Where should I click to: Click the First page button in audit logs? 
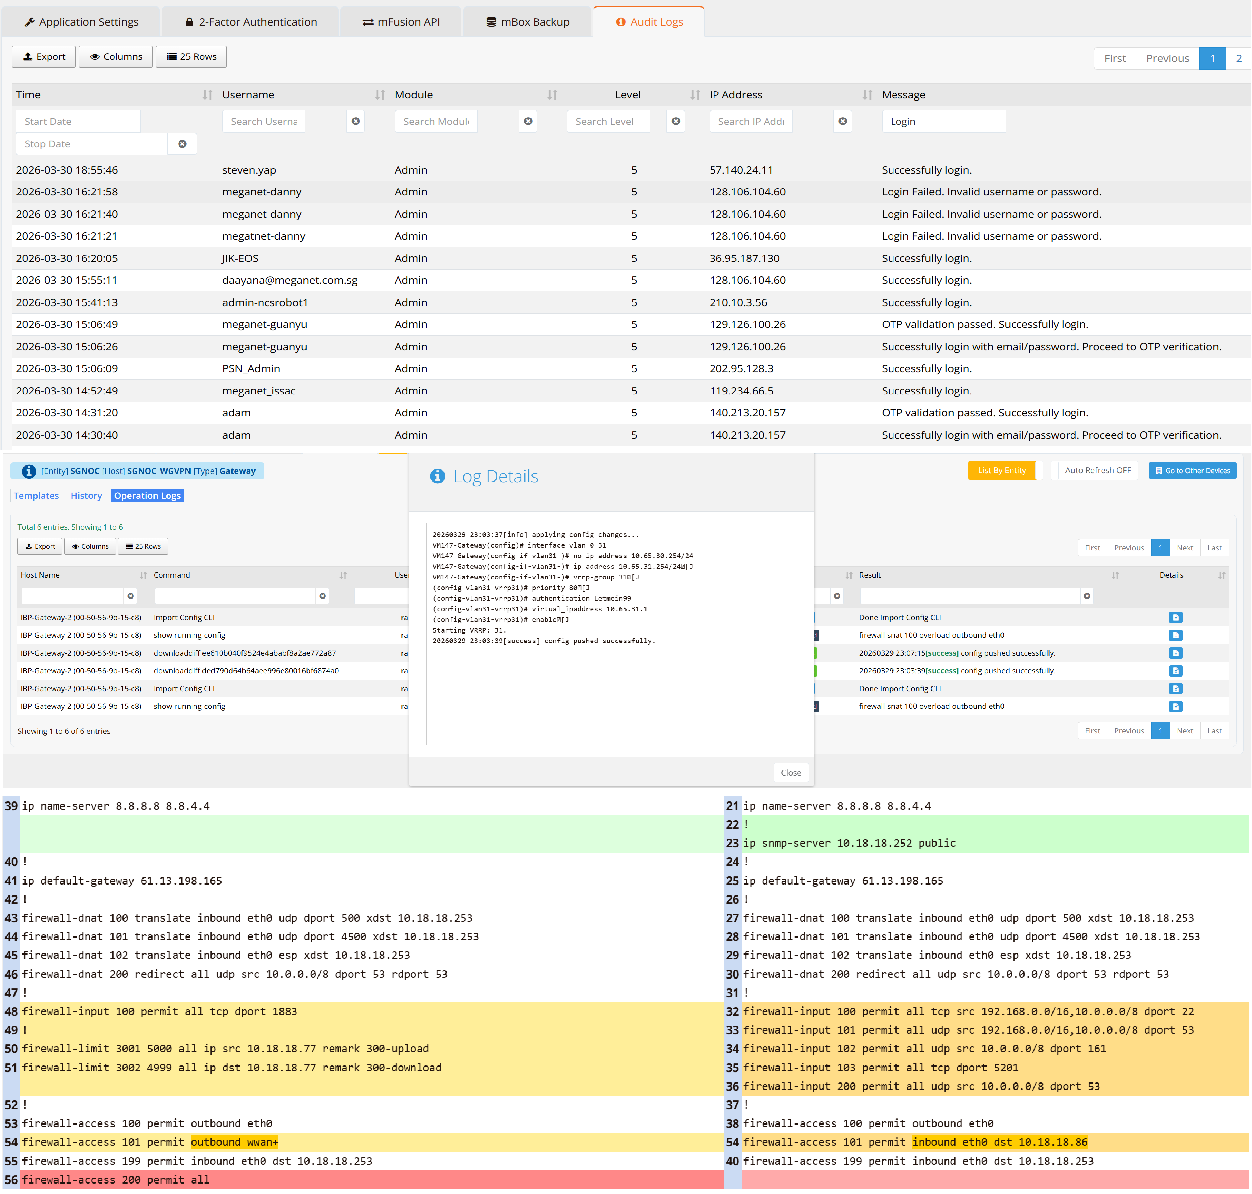[1115, 58]
